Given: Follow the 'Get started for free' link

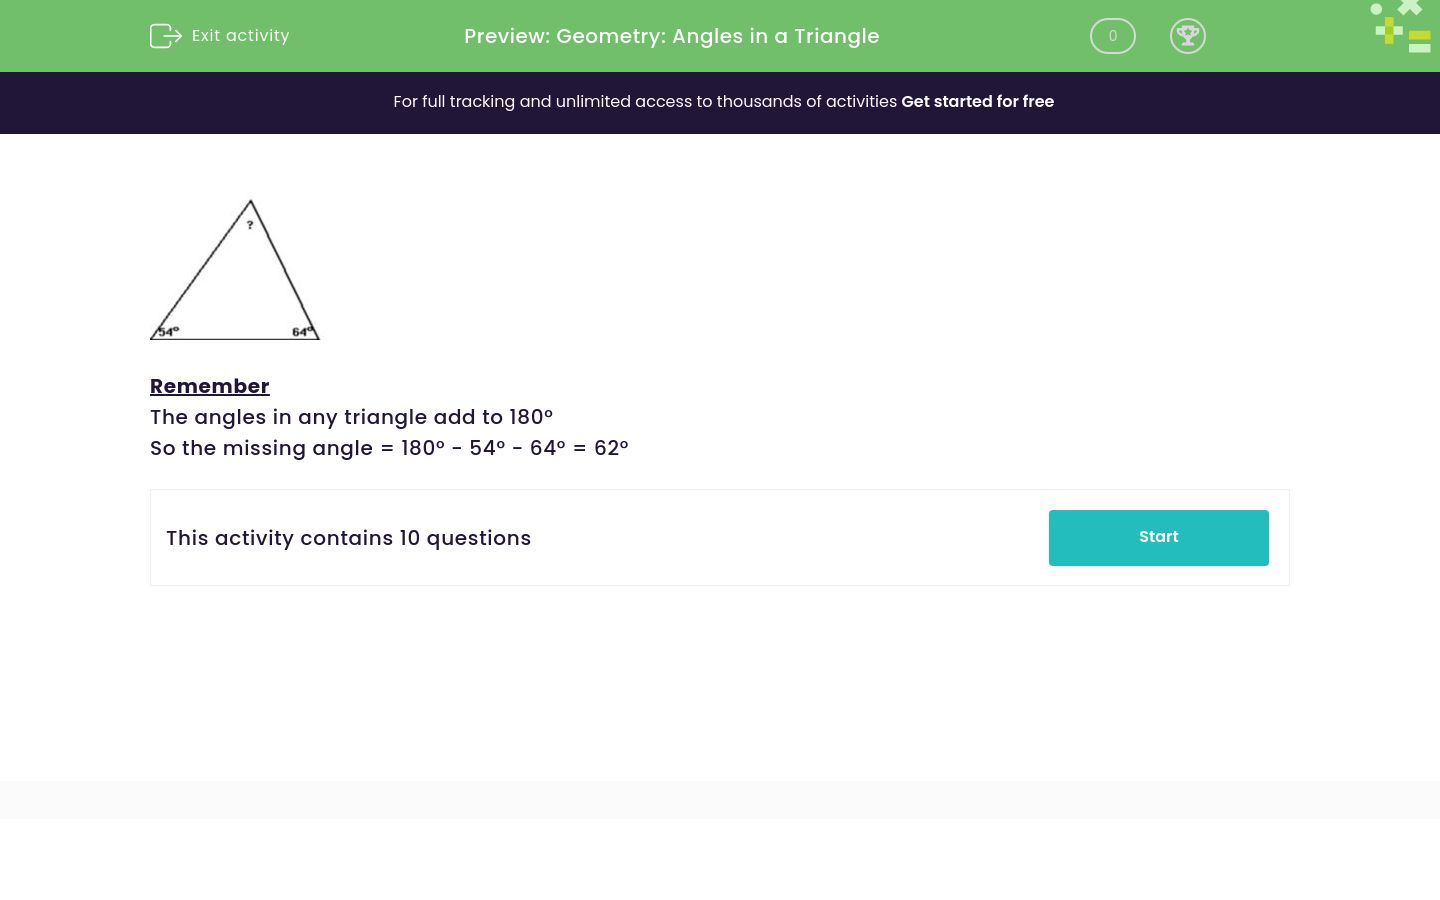Looking at the screenshot, I should [x=977, y=102].
